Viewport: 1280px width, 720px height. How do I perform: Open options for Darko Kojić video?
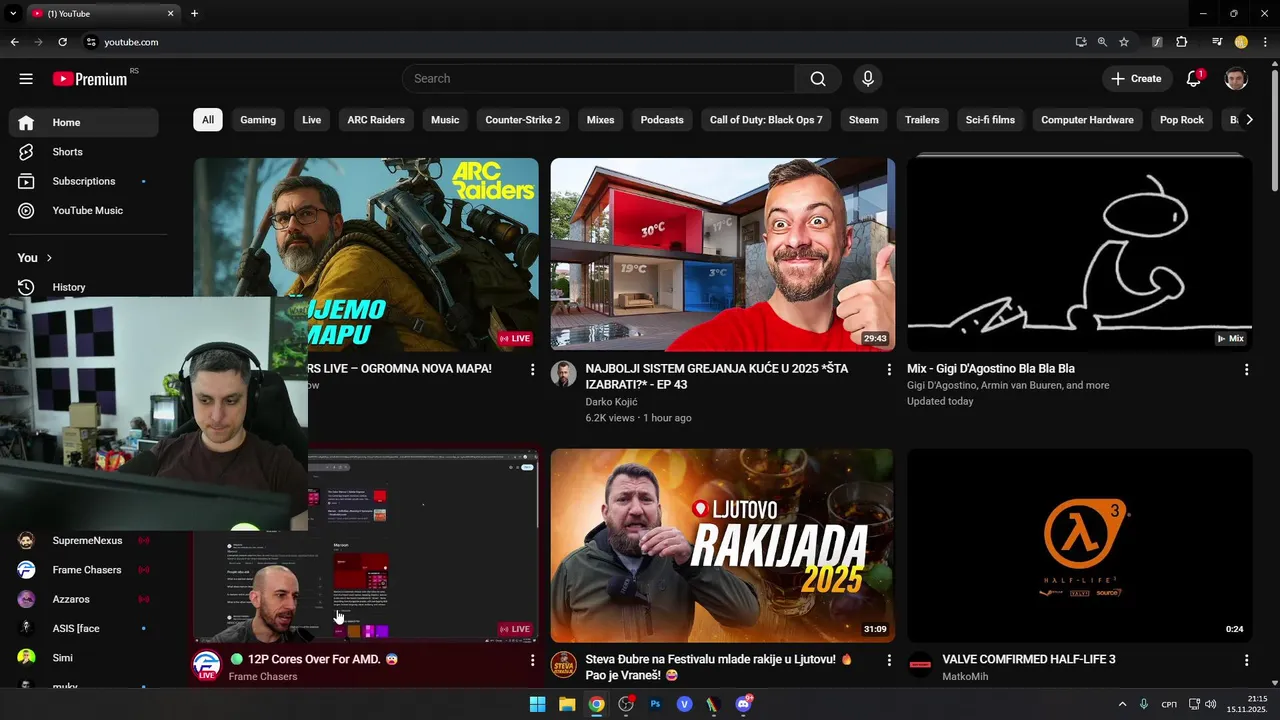pos(889,370)
